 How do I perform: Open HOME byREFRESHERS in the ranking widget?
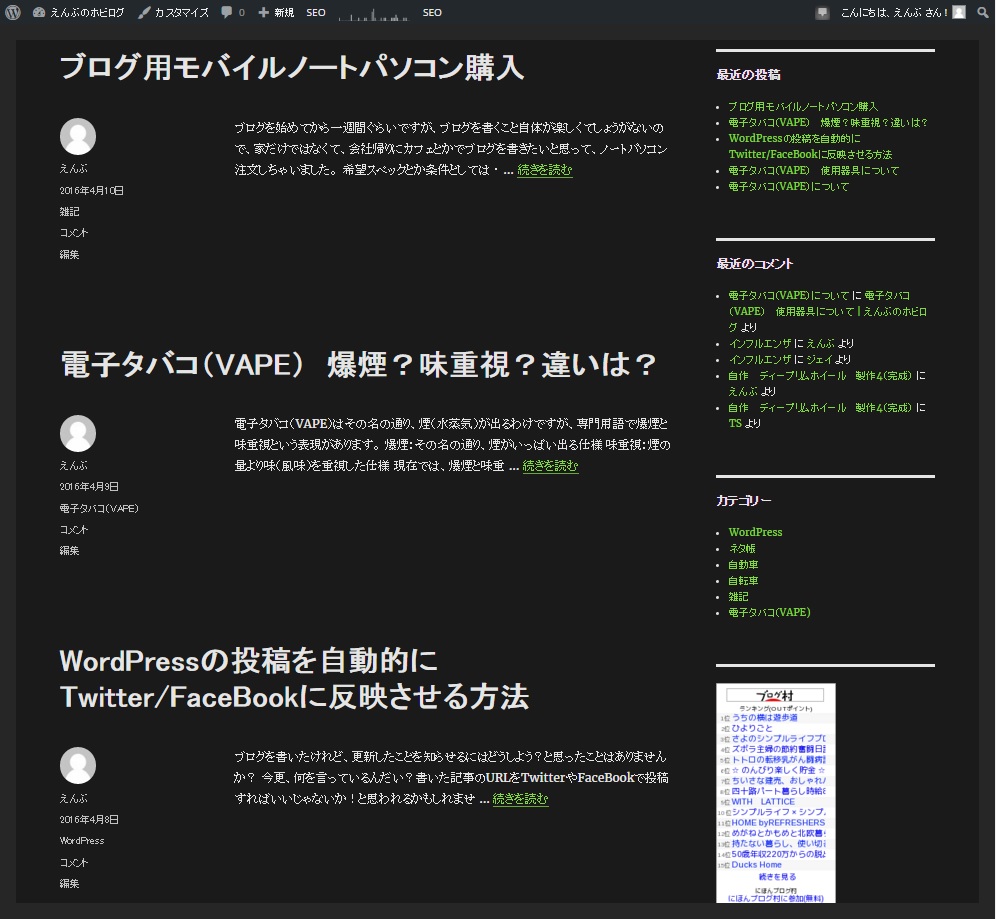tap(778, 822)
